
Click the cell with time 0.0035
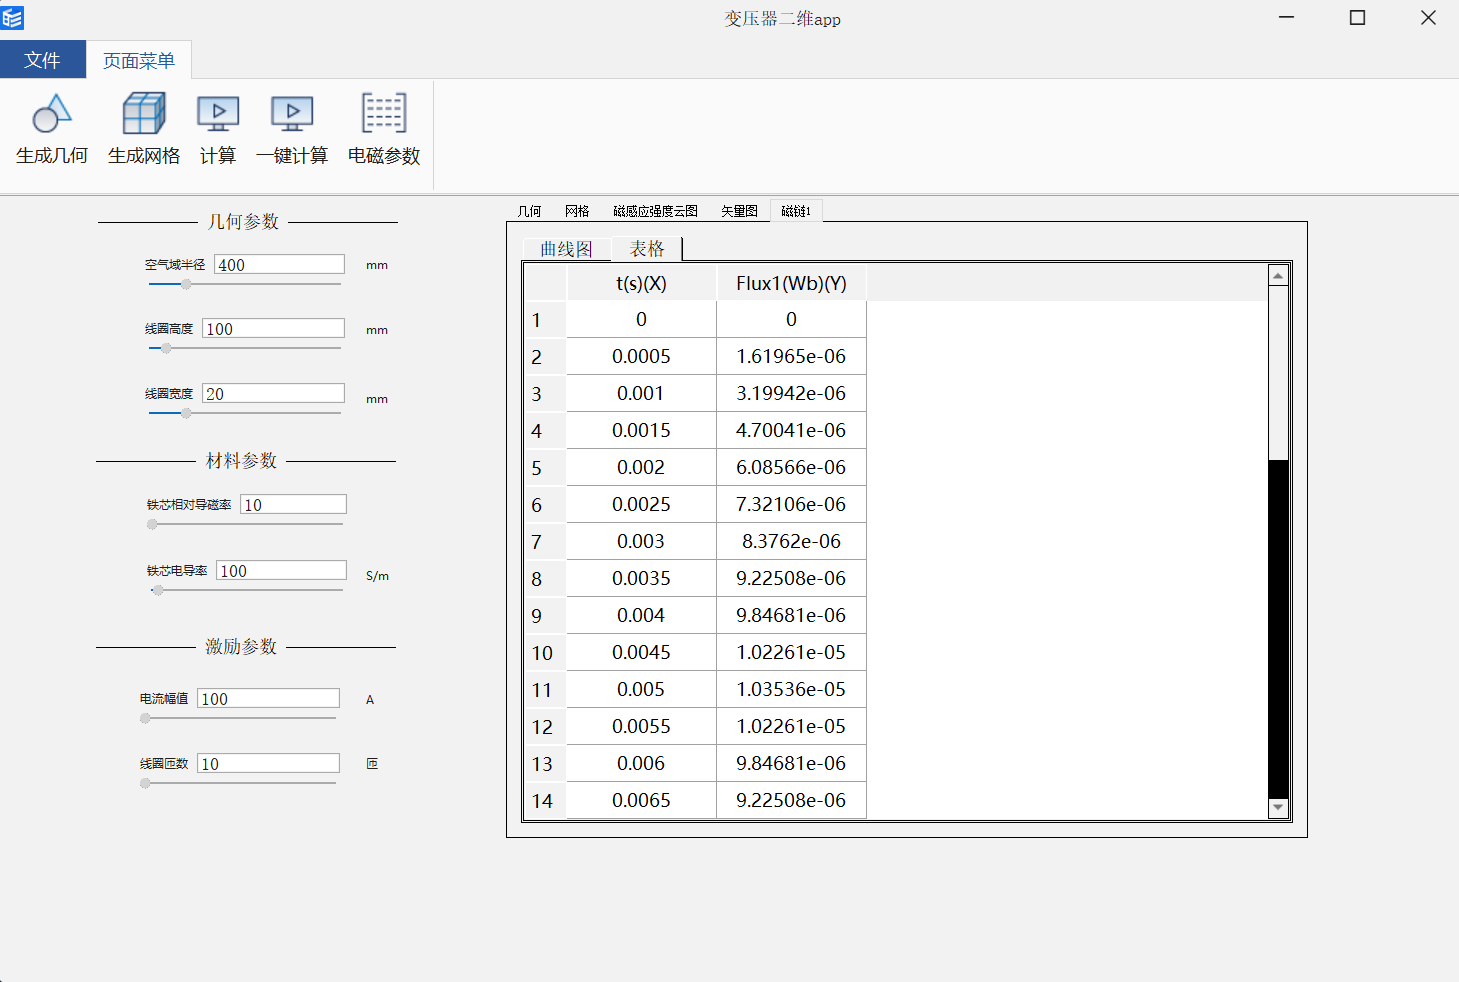click(641, 579)
